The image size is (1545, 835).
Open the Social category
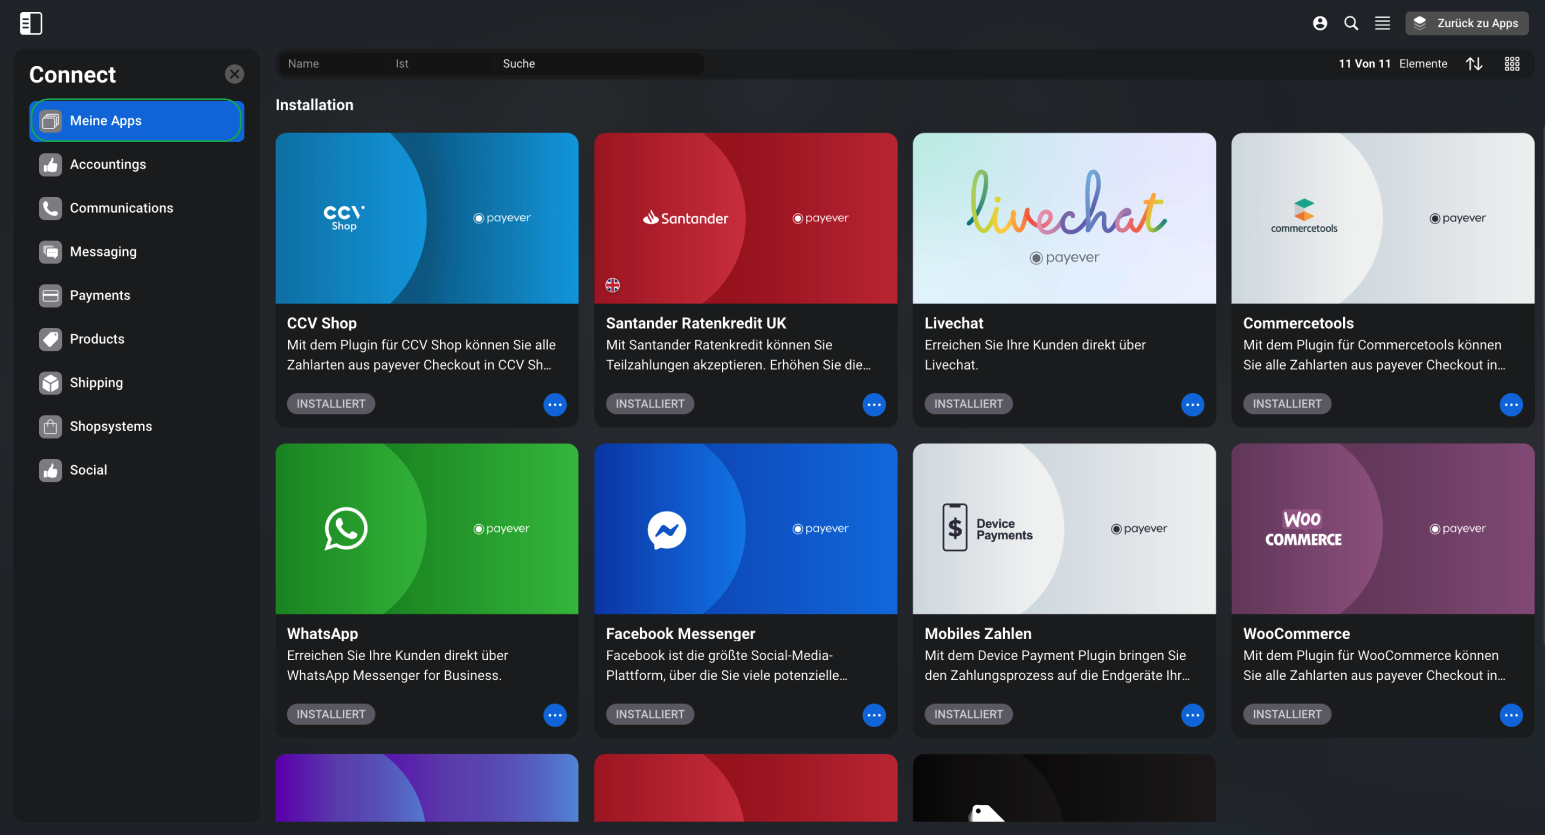pyautogui.click(x=137, y=470)
